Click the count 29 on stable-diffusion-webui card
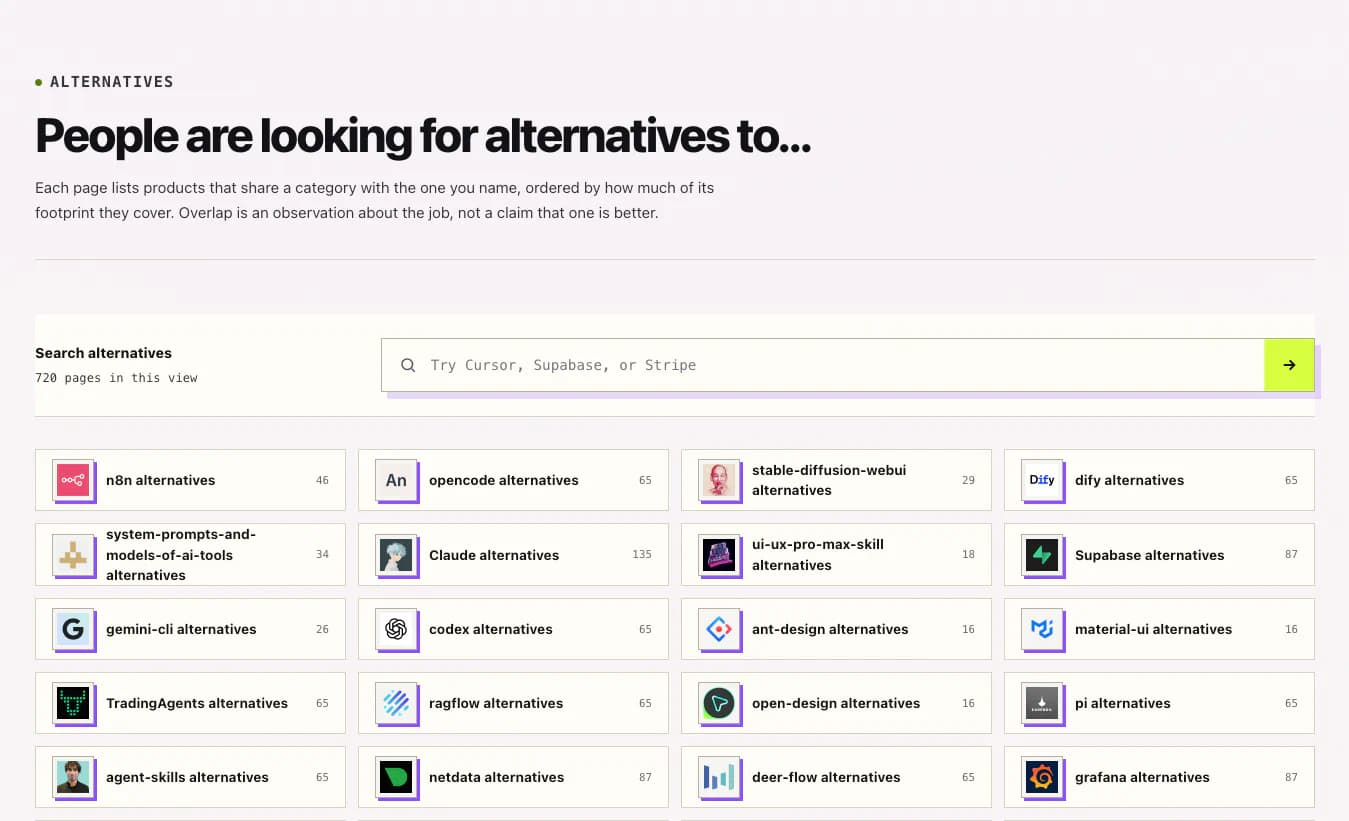This screenshot has height=821, width=1349. pyautogui.click(x=968, y=480)
